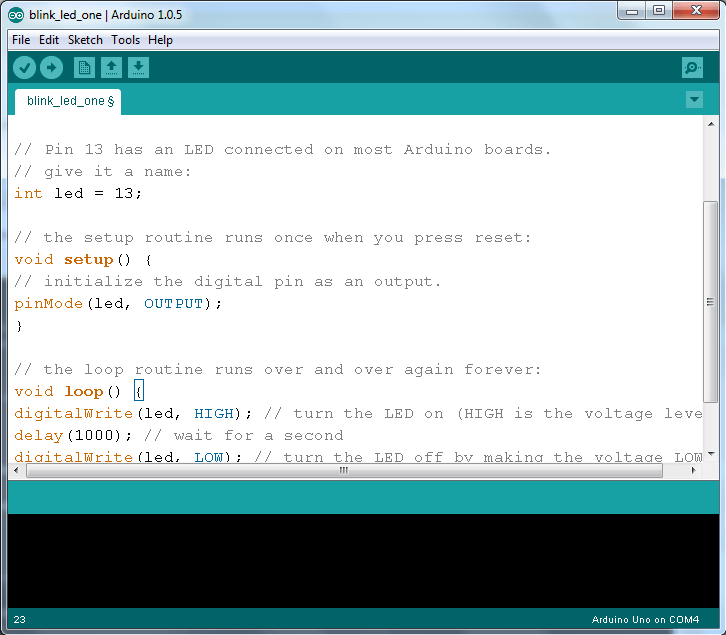Click the Upload arrow icon
The height and width of the screenshot is (635, 726).
[x=51, y=67]
